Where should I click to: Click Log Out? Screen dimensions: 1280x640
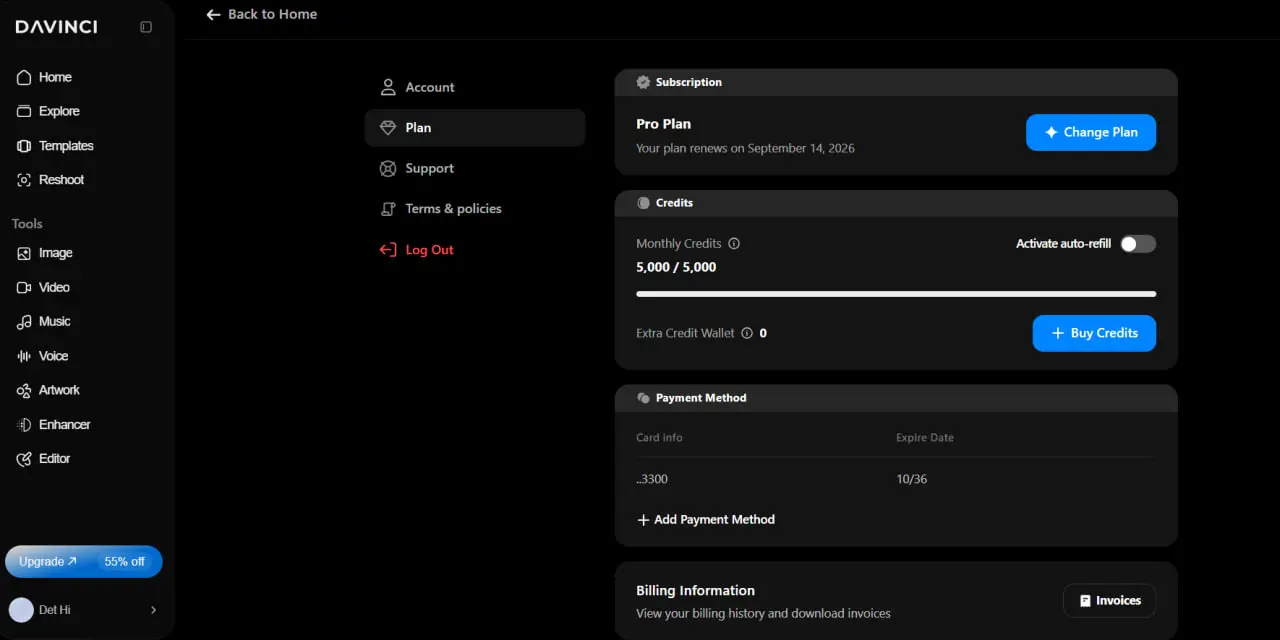click(416, 250)
